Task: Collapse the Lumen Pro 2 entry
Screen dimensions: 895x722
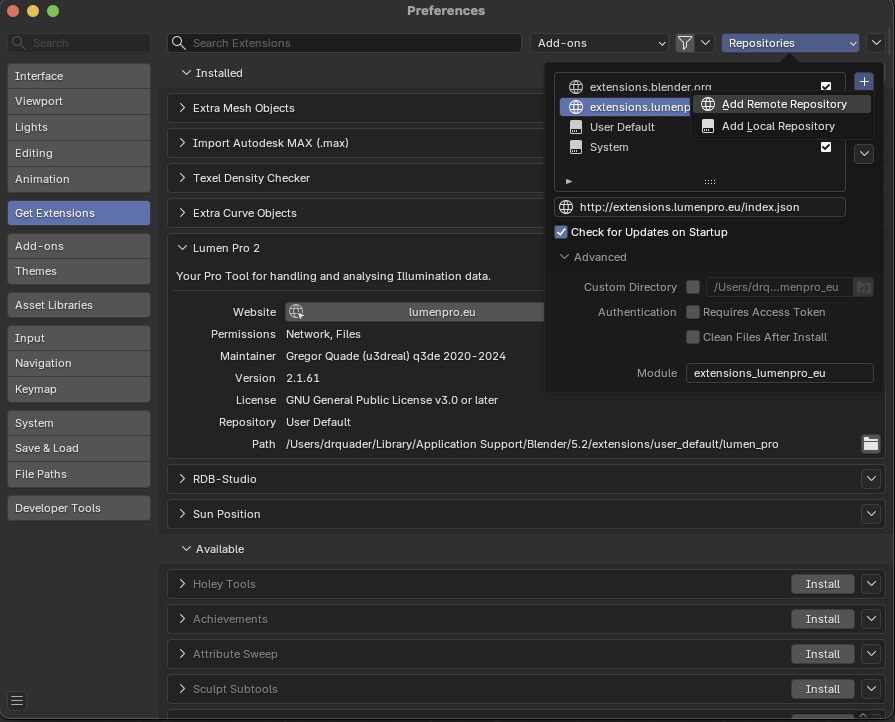Action: pyautogui.click(x=182, y=248)
